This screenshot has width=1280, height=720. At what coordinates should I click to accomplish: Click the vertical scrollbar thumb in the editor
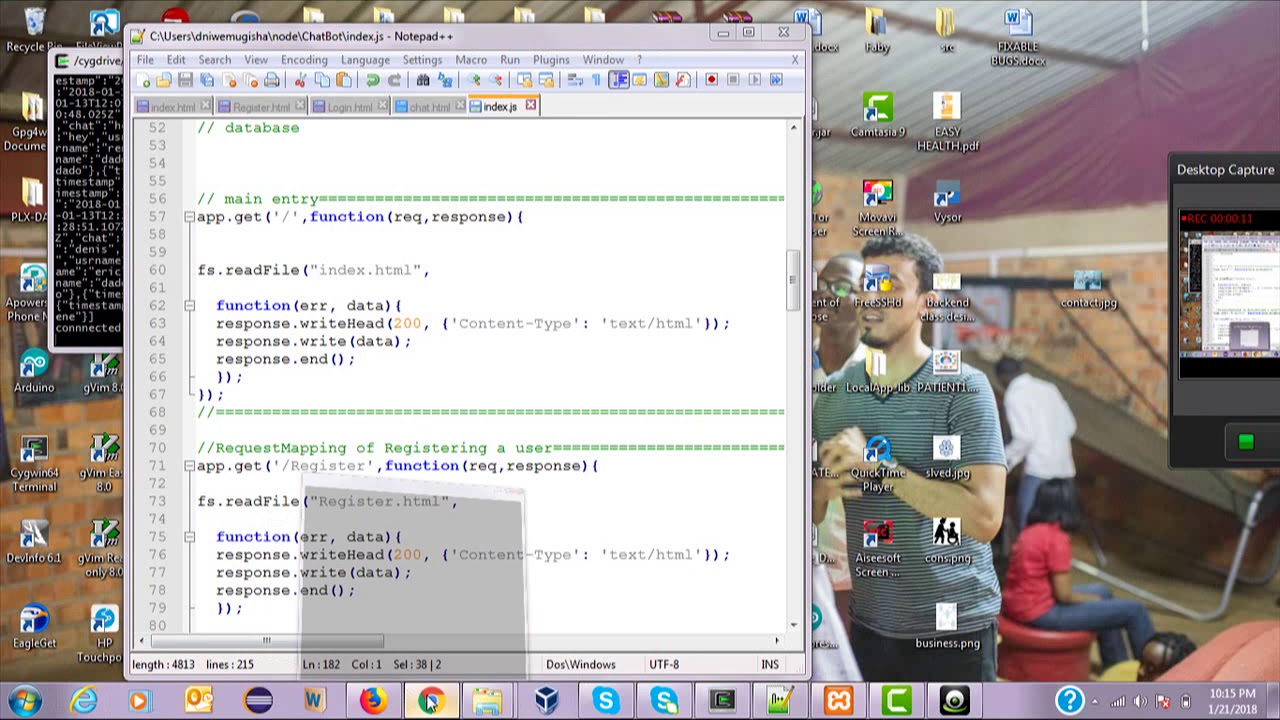pyautogui.click(x=794, y=278)
